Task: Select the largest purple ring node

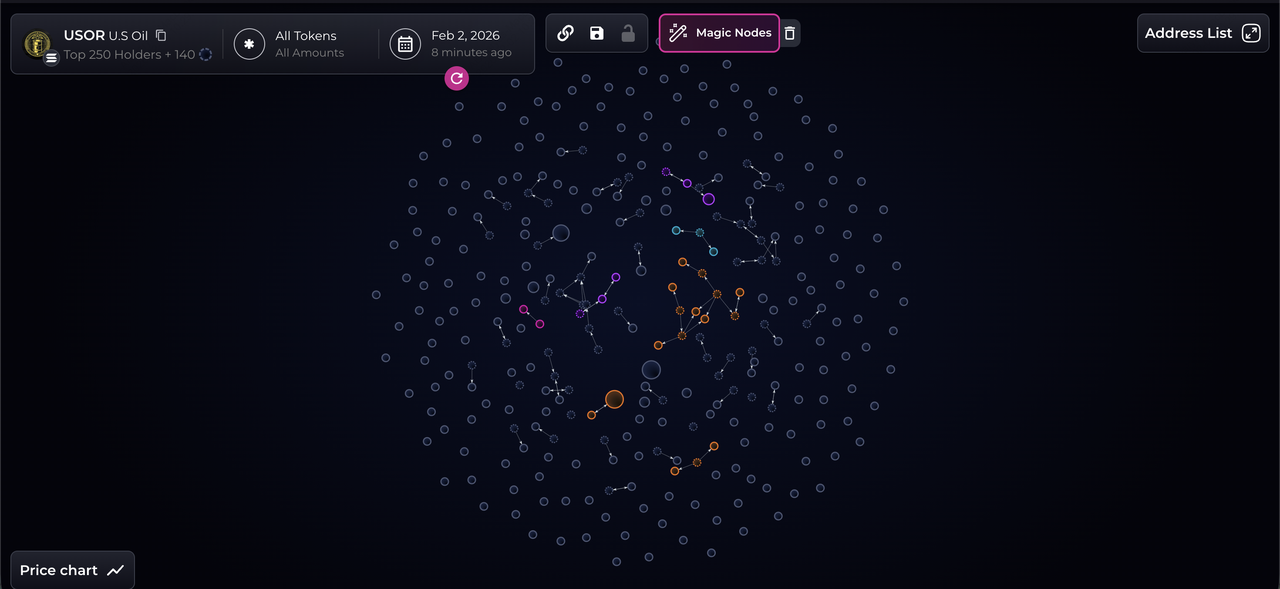Action: 708,199
